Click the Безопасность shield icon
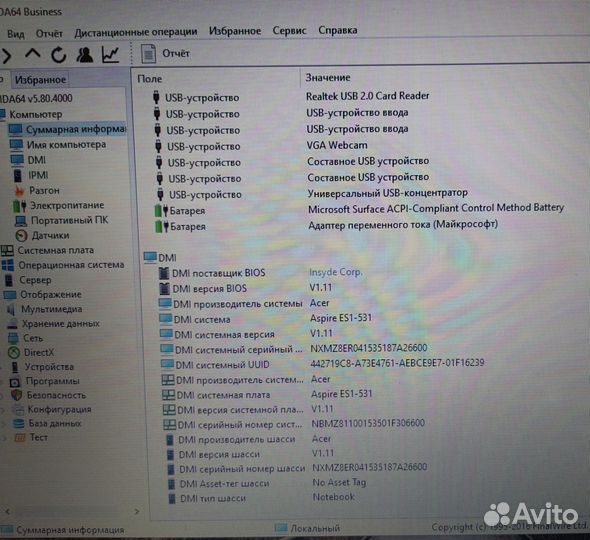The width and height of the screenshot is (590, 540). click(16, 395)
